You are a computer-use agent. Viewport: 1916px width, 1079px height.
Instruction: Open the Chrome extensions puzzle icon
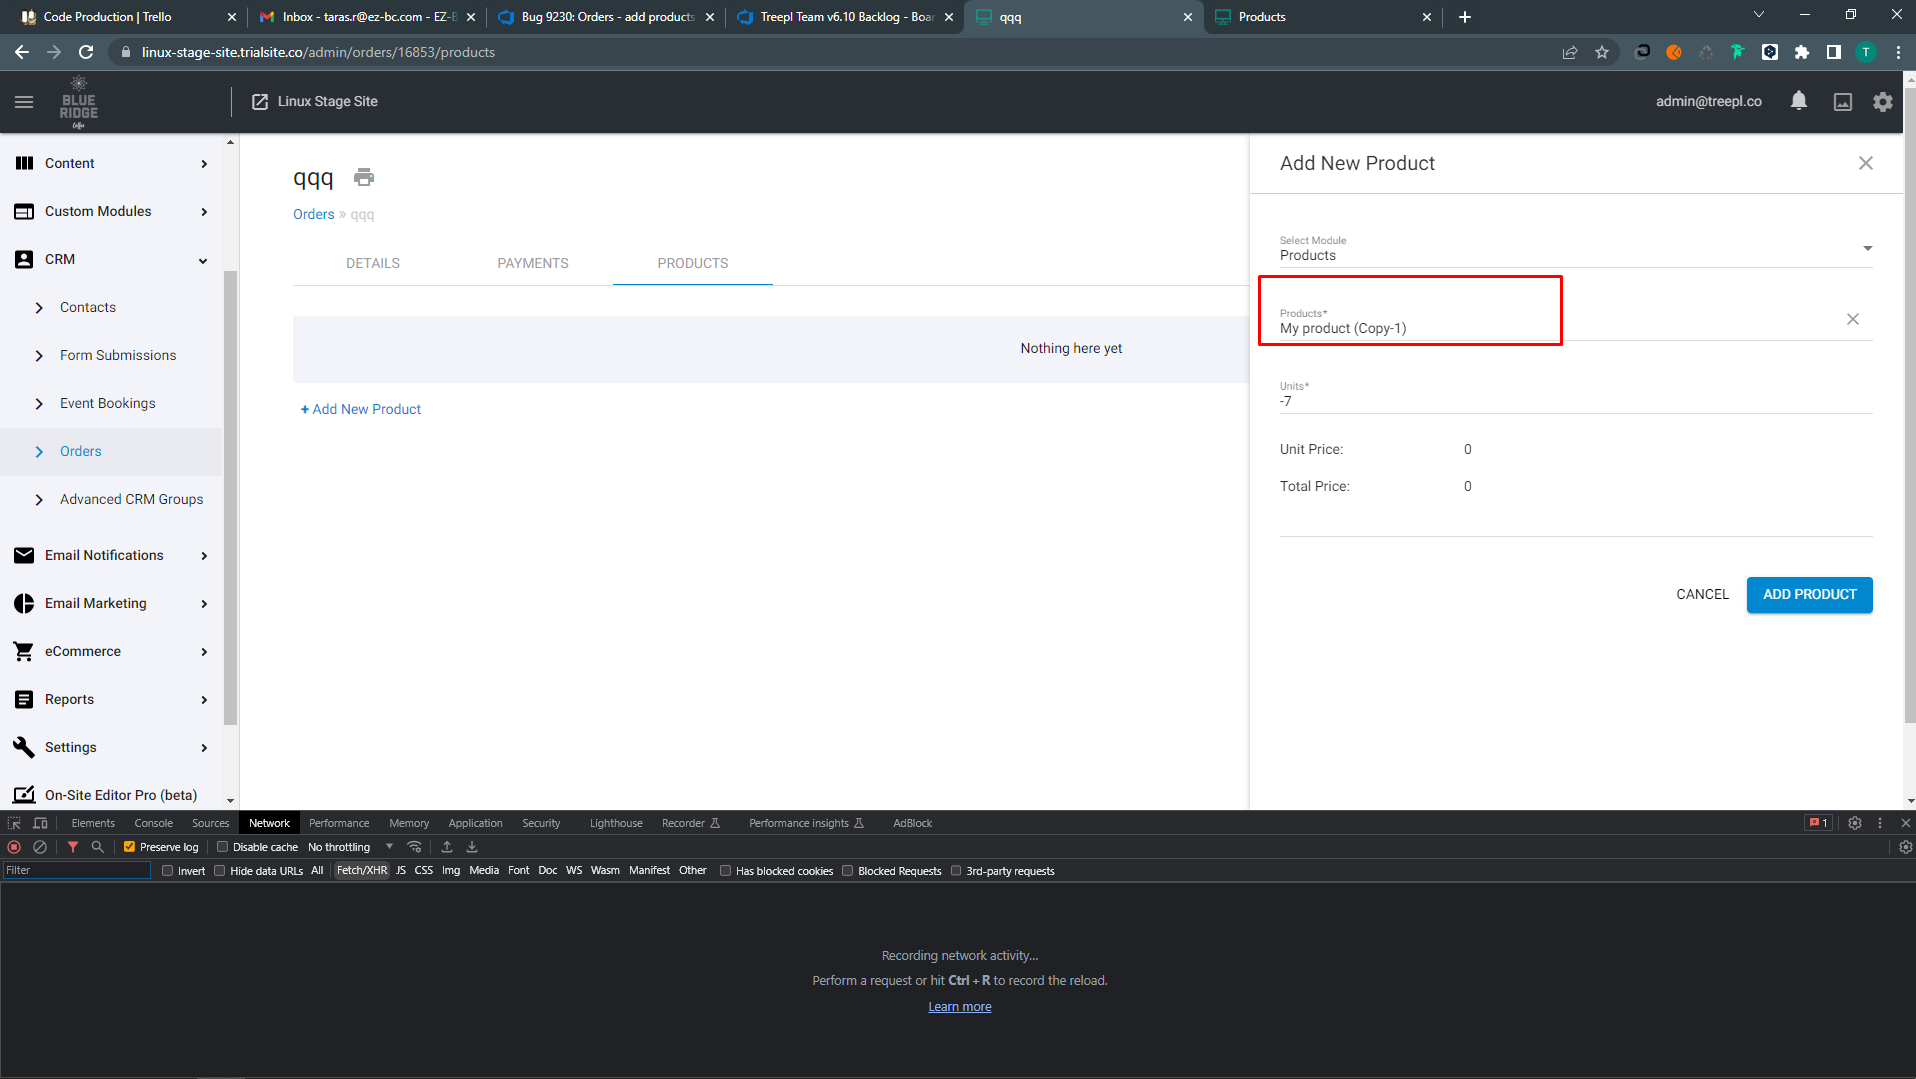coord(1802,52)
